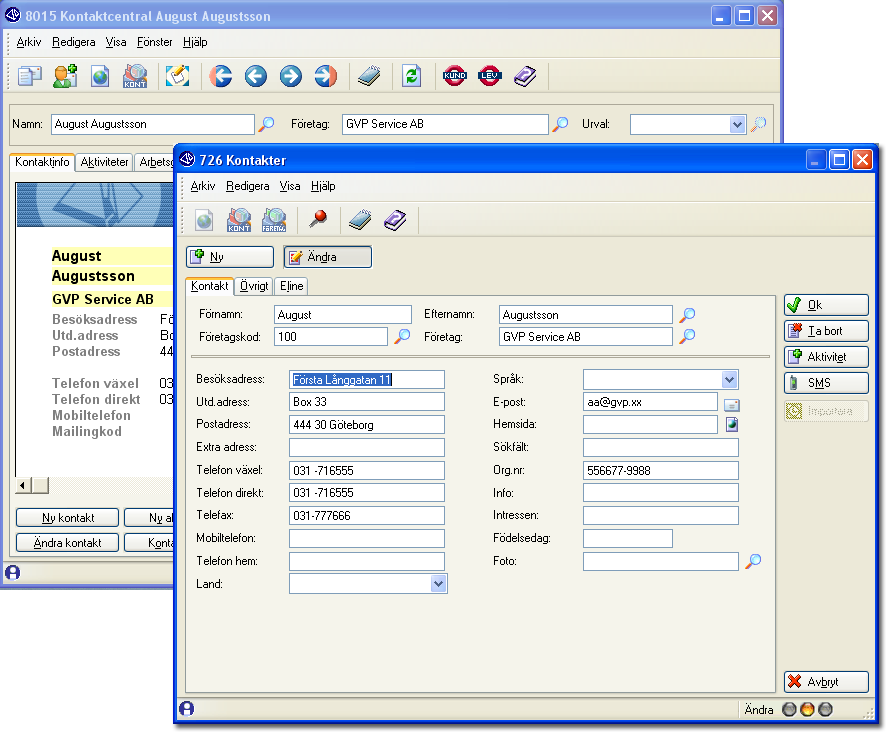Click into the Besöksadress input field
Screen dimensions: 890x742
tap(367, 379)
